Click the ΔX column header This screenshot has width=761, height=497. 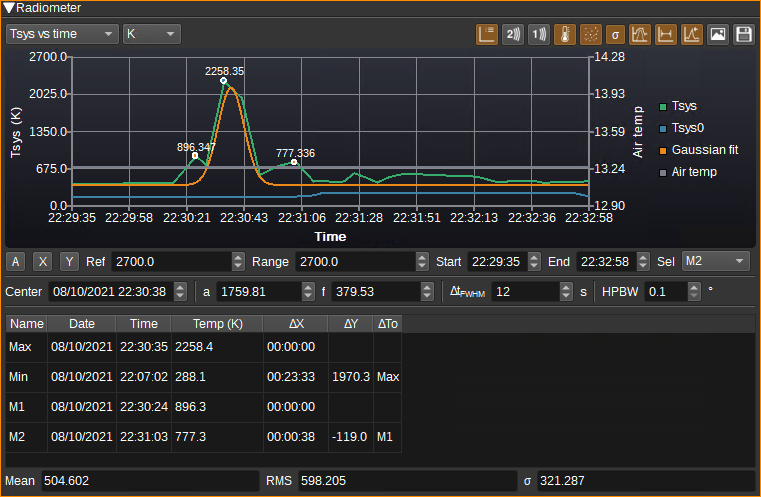[x=296, y=324]
